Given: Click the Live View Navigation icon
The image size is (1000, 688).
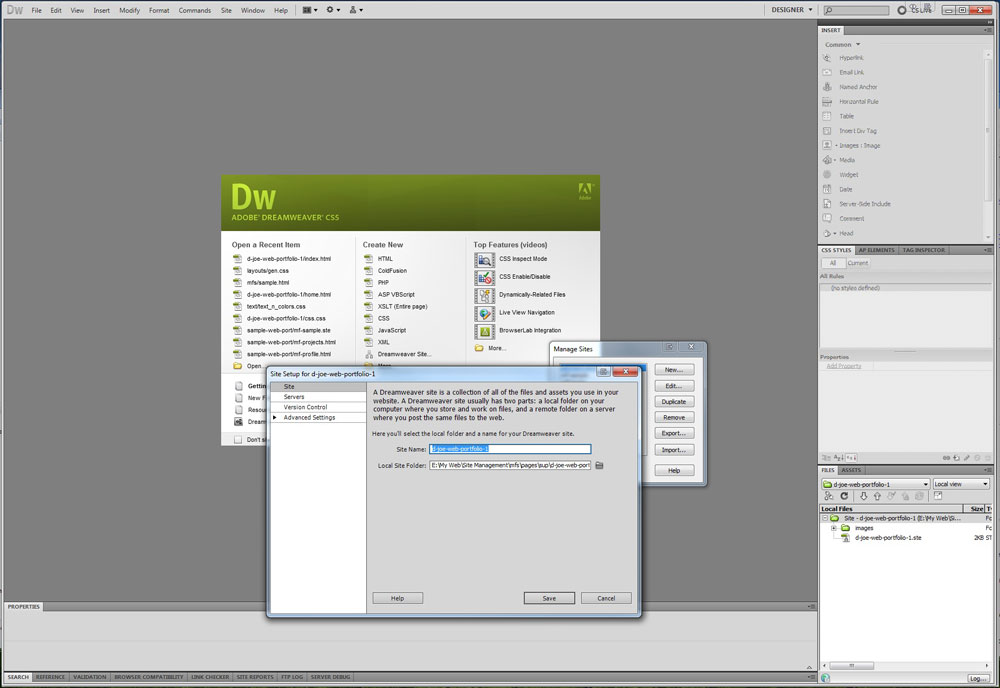Looking at the screenshot, I should [484, 313].
